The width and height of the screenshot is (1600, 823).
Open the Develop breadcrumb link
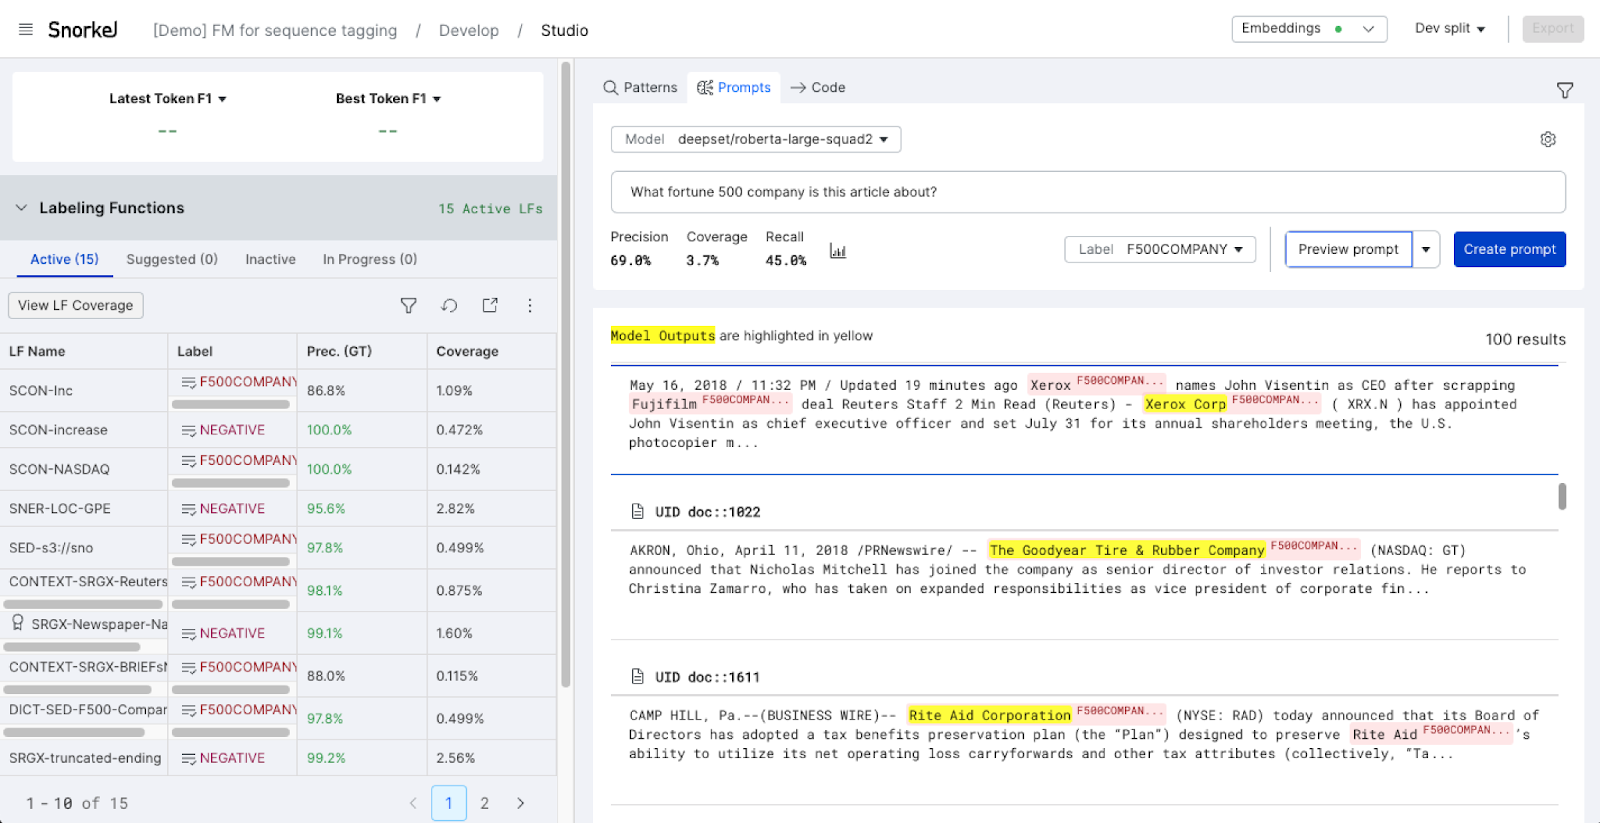coord(469,30)
